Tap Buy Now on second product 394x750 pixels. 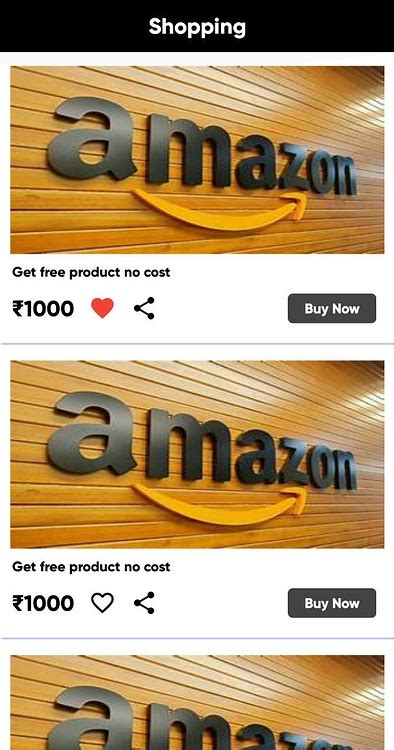tap(332, 603)
